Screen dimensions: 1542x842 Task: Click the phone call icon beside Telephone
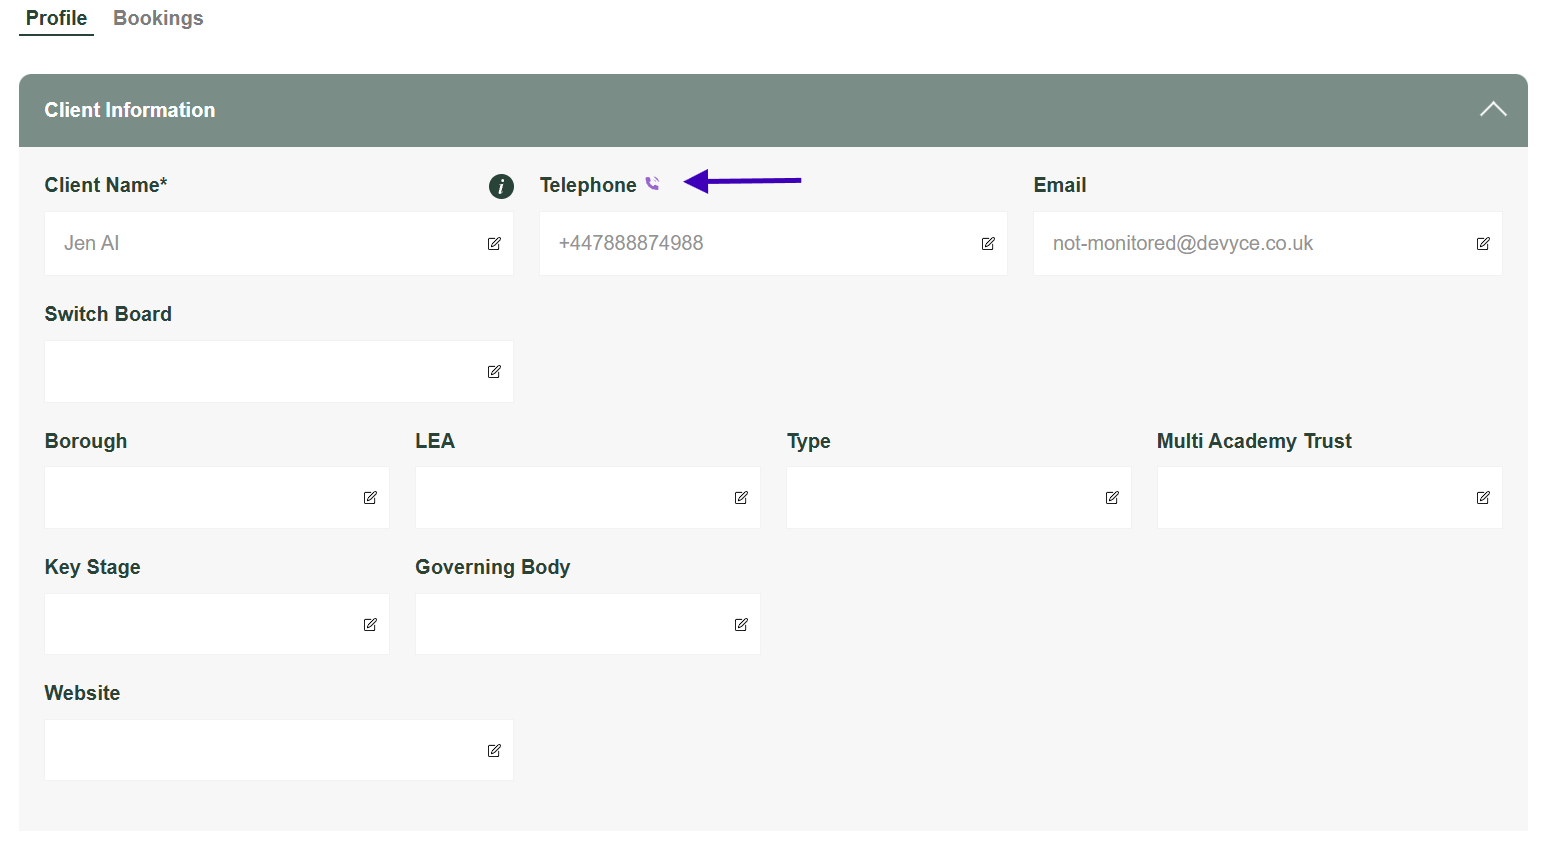pos(652,183)
